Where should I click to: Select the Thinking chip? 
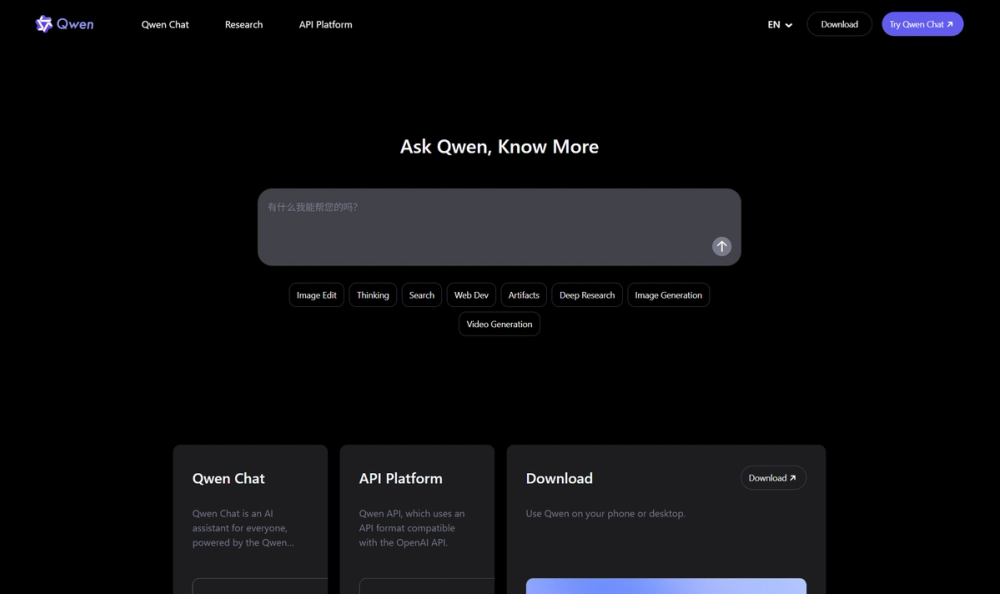pos(372,295)
